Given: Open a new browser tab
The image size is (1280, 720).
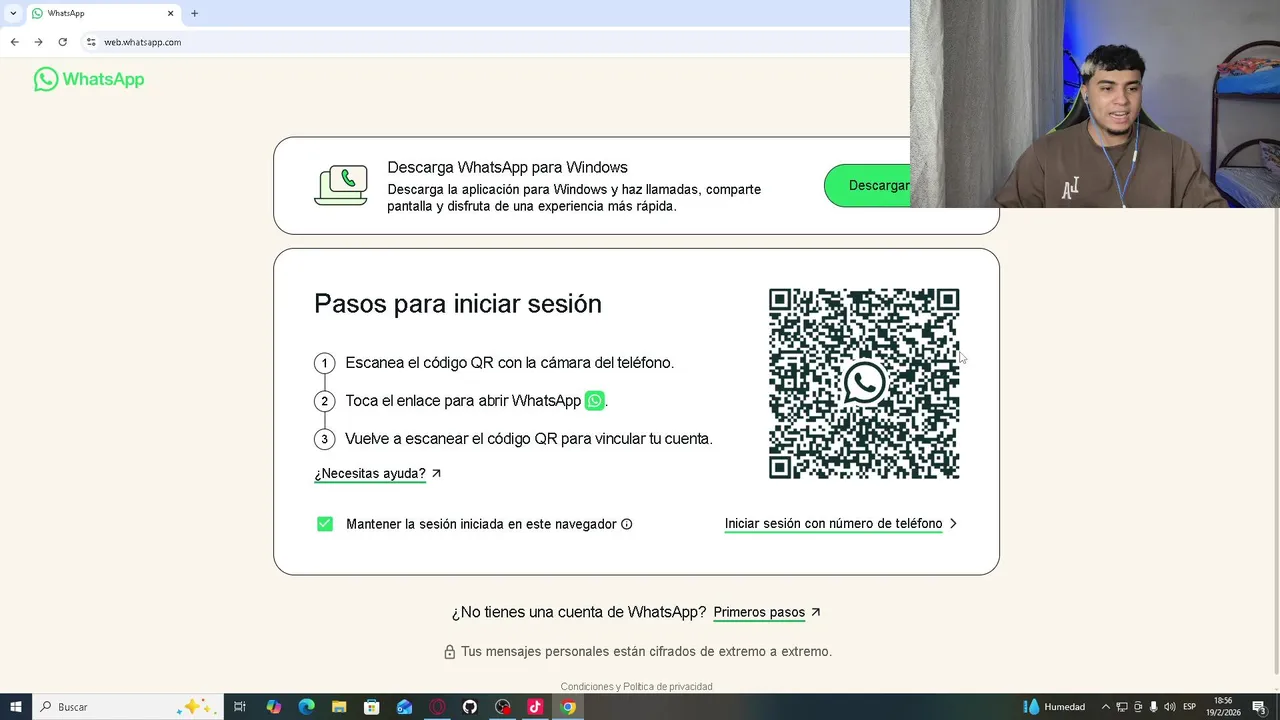Looking at the screenshot, I should pos(194,13).
